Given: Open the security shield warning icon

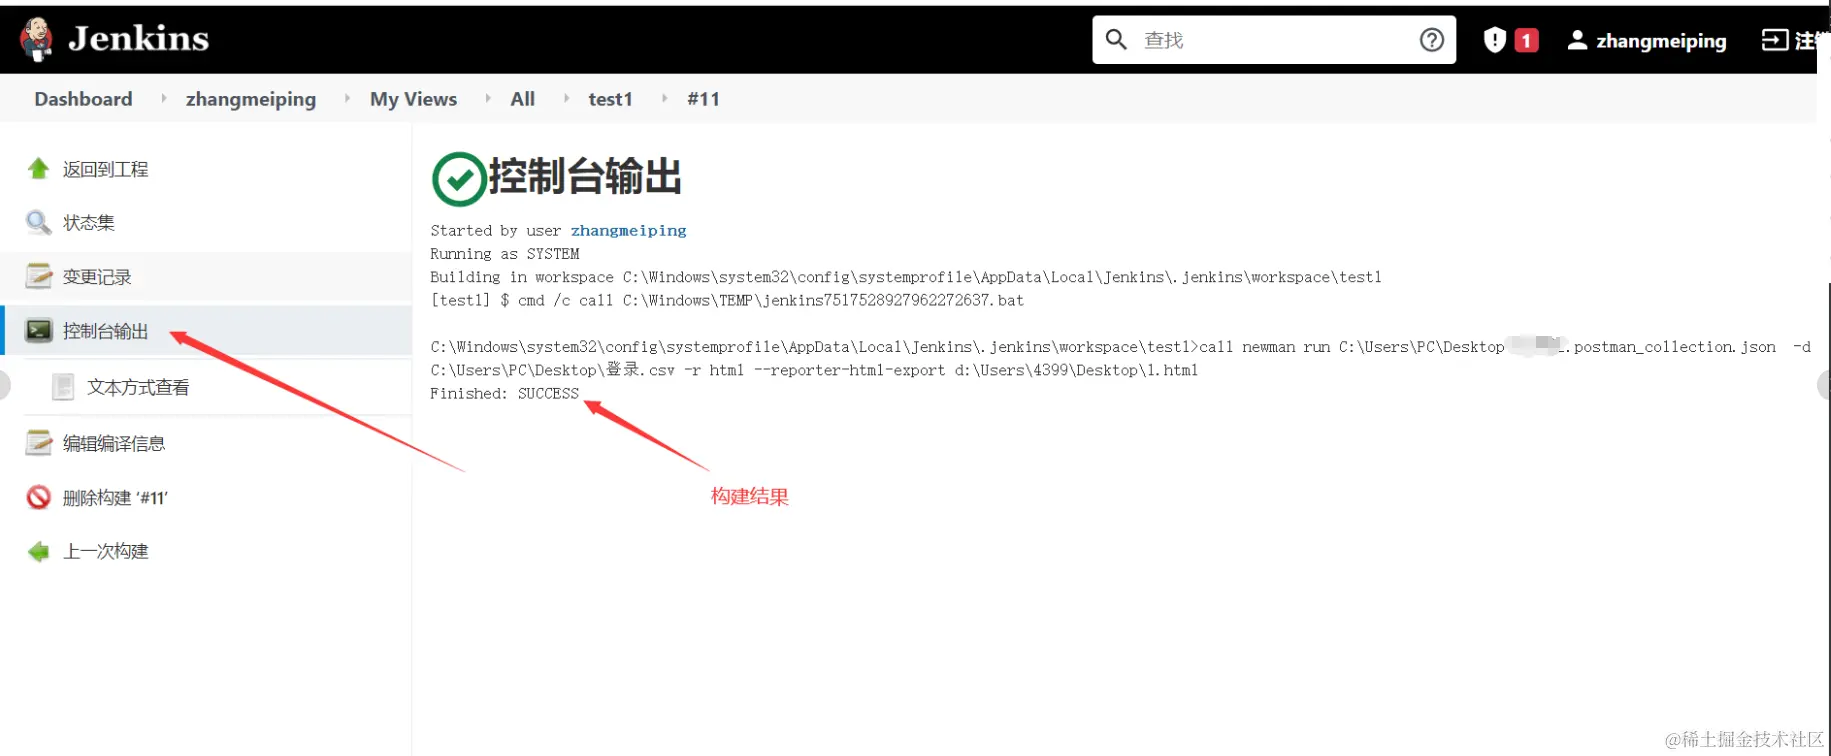Looking at the screenshot, I should (x=1495, y=40).
